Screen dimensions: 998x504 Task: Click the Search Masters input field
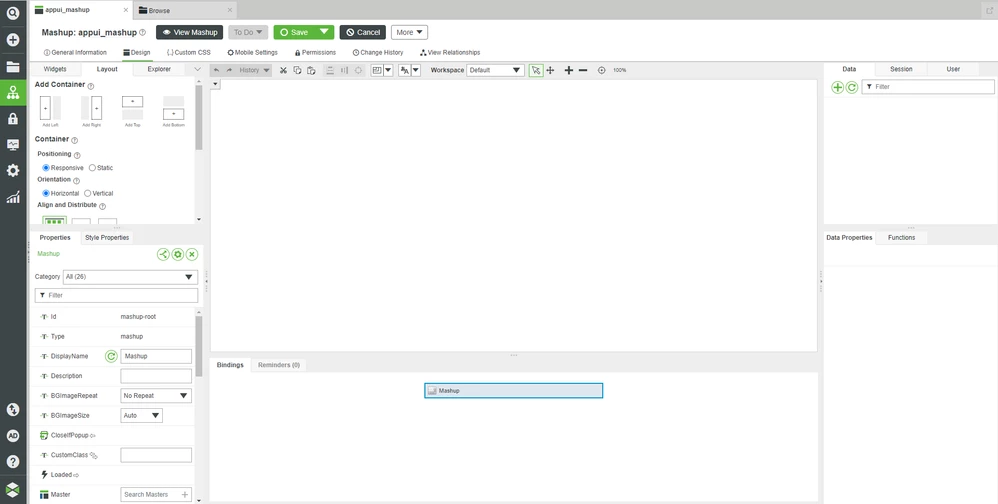pyautogui.click(x=156, y=494)
